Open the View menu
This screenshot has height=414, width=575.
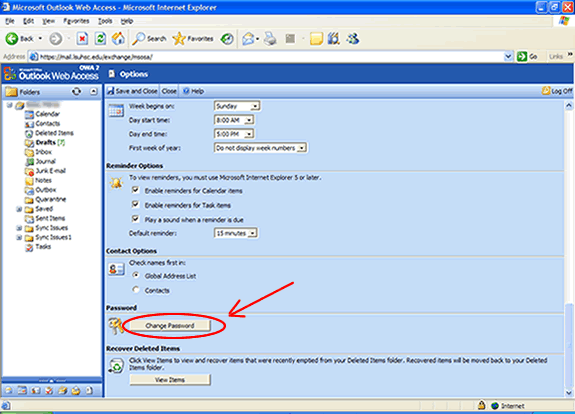pyautogui.click(x=48, y=21)
